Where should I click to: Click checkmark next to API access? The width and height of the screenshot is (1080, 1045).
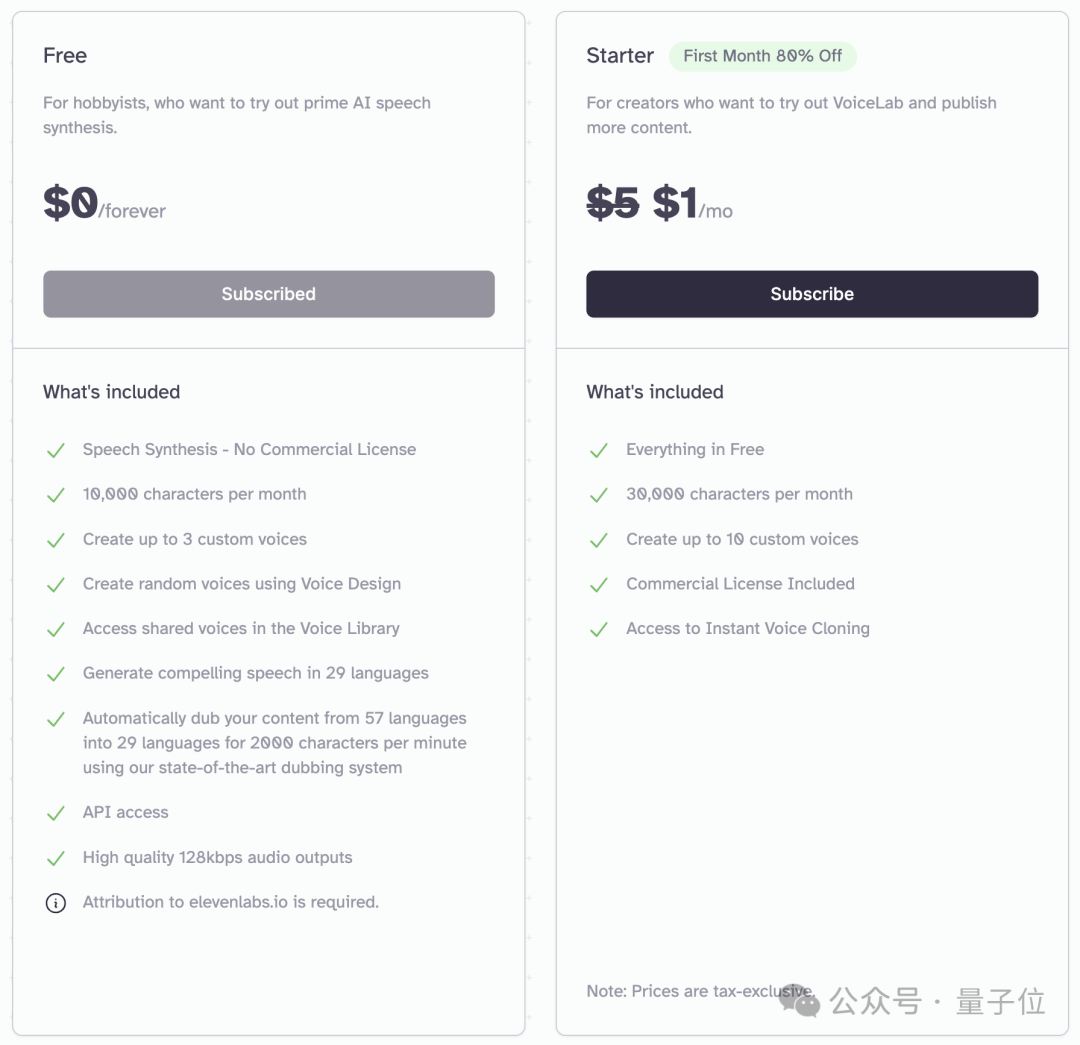tap(56, 814)
